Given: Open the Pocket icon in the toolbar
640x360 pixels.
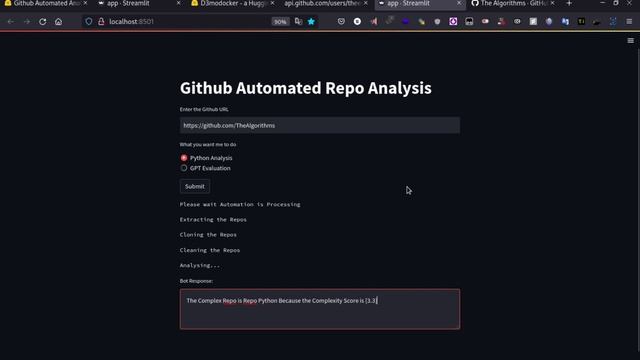Looking at the screenshot, I should tap(341, 21).
